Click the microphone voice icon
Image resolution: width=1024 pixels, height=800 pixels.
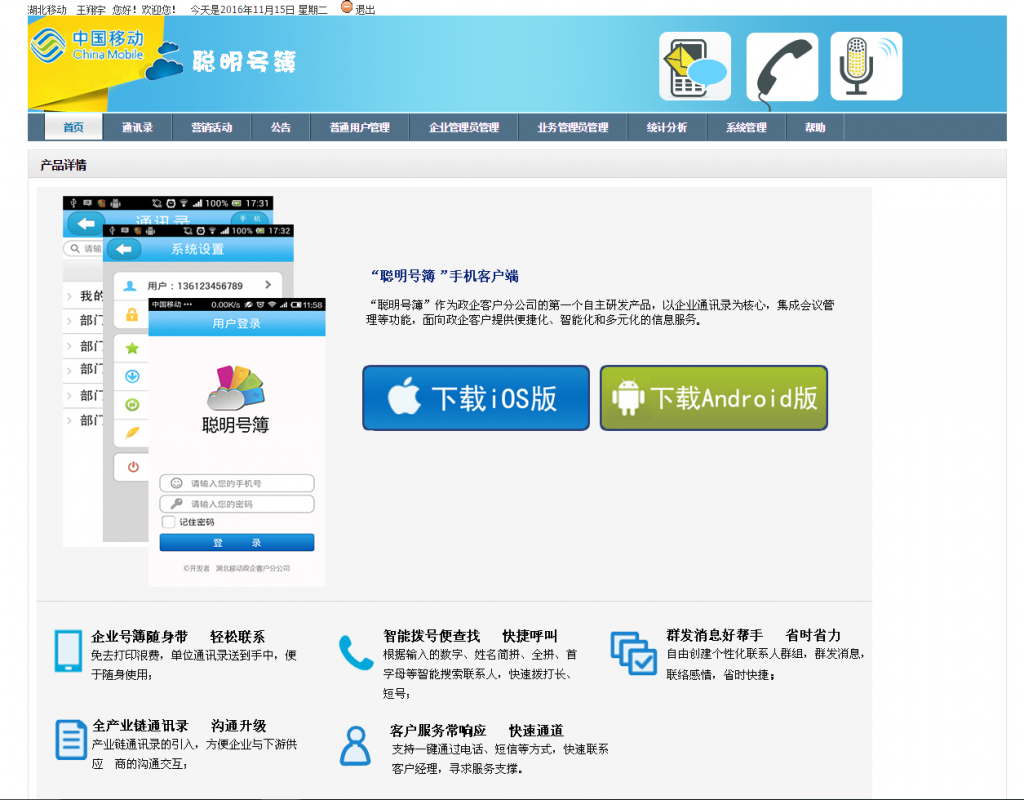pos(867,67)
